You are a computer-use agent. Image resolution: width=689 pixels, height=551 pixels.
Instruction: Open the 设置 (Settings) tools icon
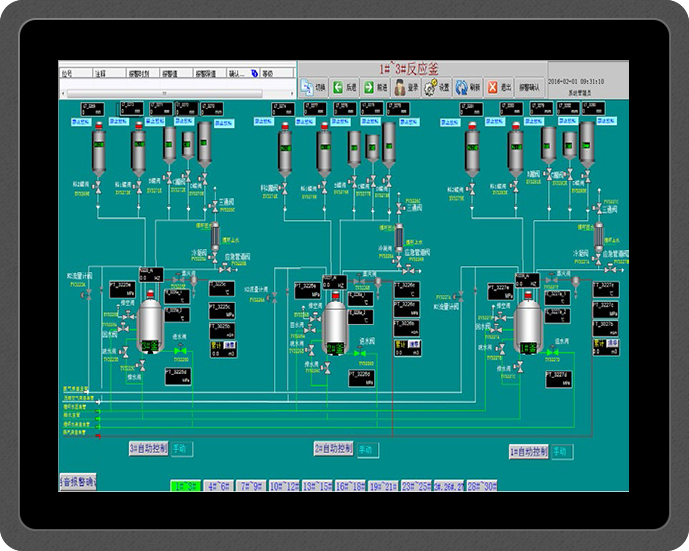point(429,87)
